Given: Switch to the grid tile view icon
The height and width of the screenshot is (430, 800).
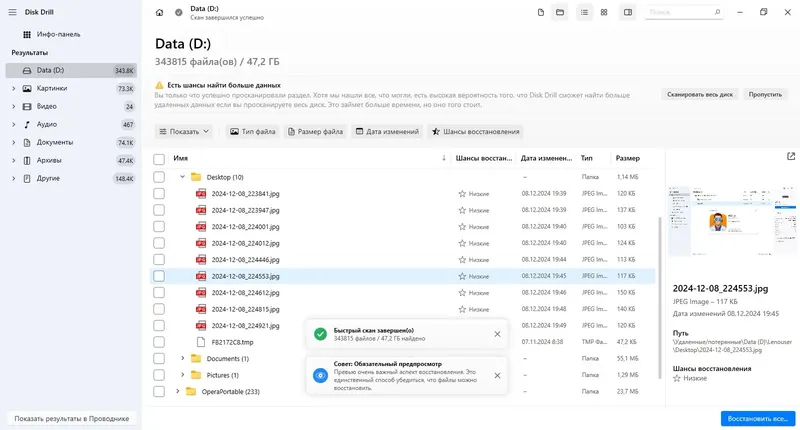Looking at the screenshot, I should click(603, 12).
